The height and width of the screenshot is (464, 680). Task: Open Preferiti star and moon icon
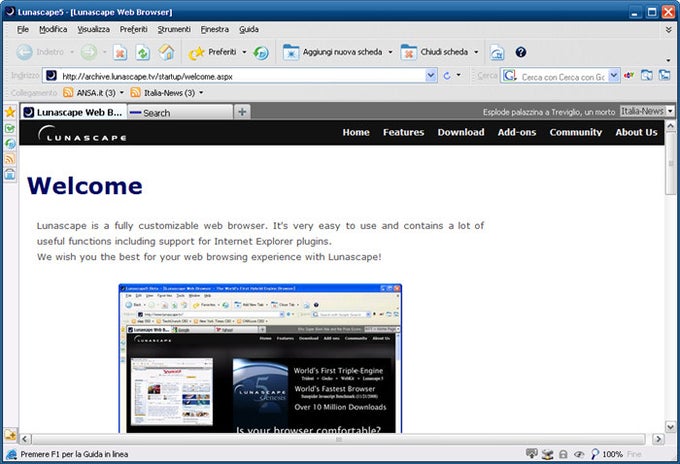(196, 52)
